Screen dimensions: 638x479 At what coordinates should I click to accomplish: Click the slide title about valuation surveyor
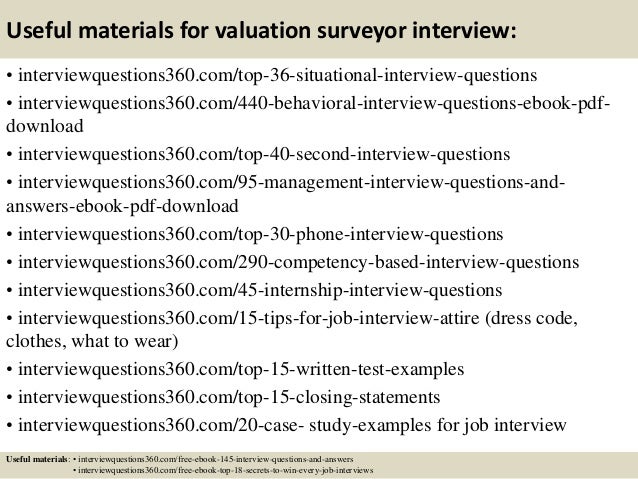(261, 31)
